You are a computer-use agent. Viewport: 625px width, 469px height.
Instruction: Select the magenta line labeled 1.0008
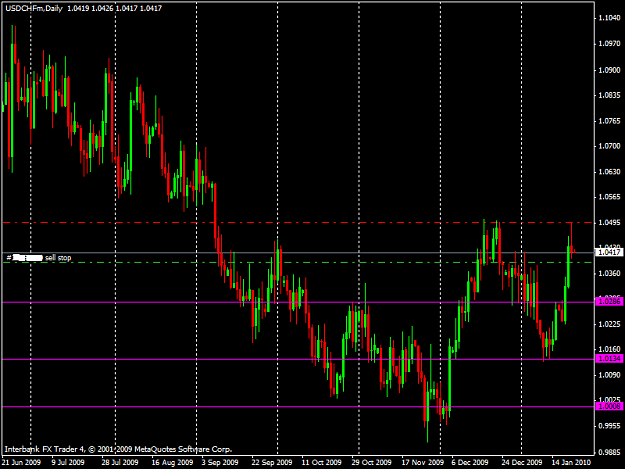(x=298, y=407)
